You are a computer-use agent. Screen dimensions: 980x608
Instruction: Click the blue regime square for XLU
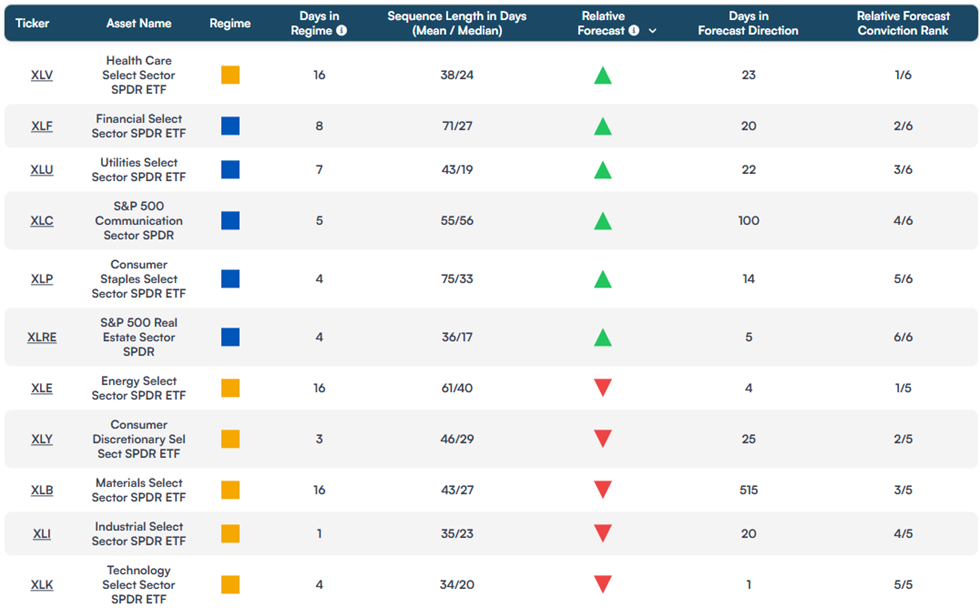(230, 170)
